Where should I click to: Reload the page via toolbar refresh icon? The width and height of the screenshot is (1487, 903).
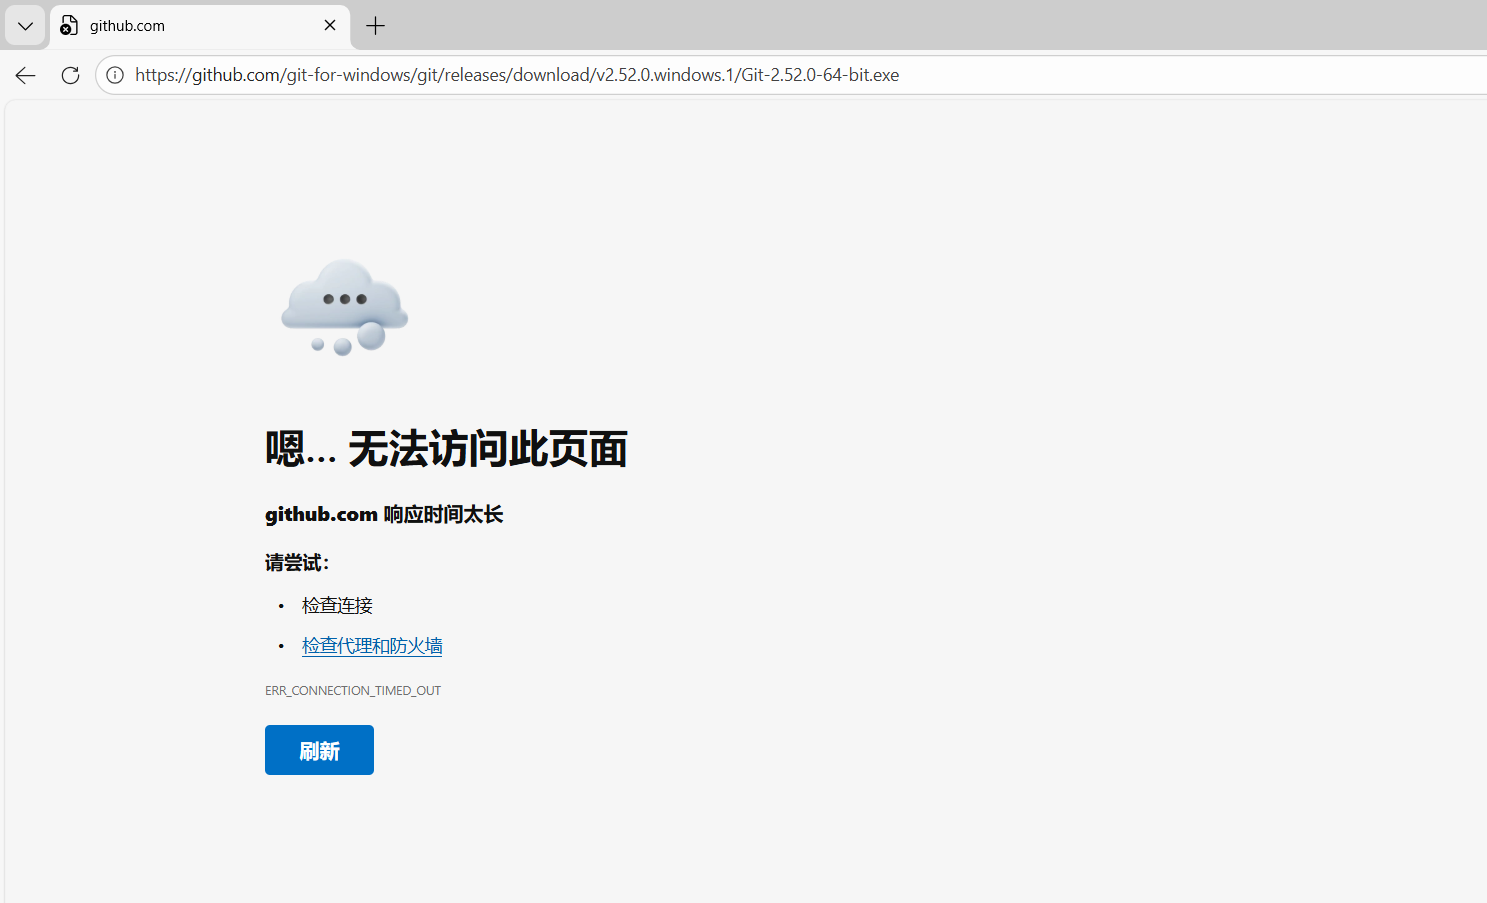[x=70, y=75]
